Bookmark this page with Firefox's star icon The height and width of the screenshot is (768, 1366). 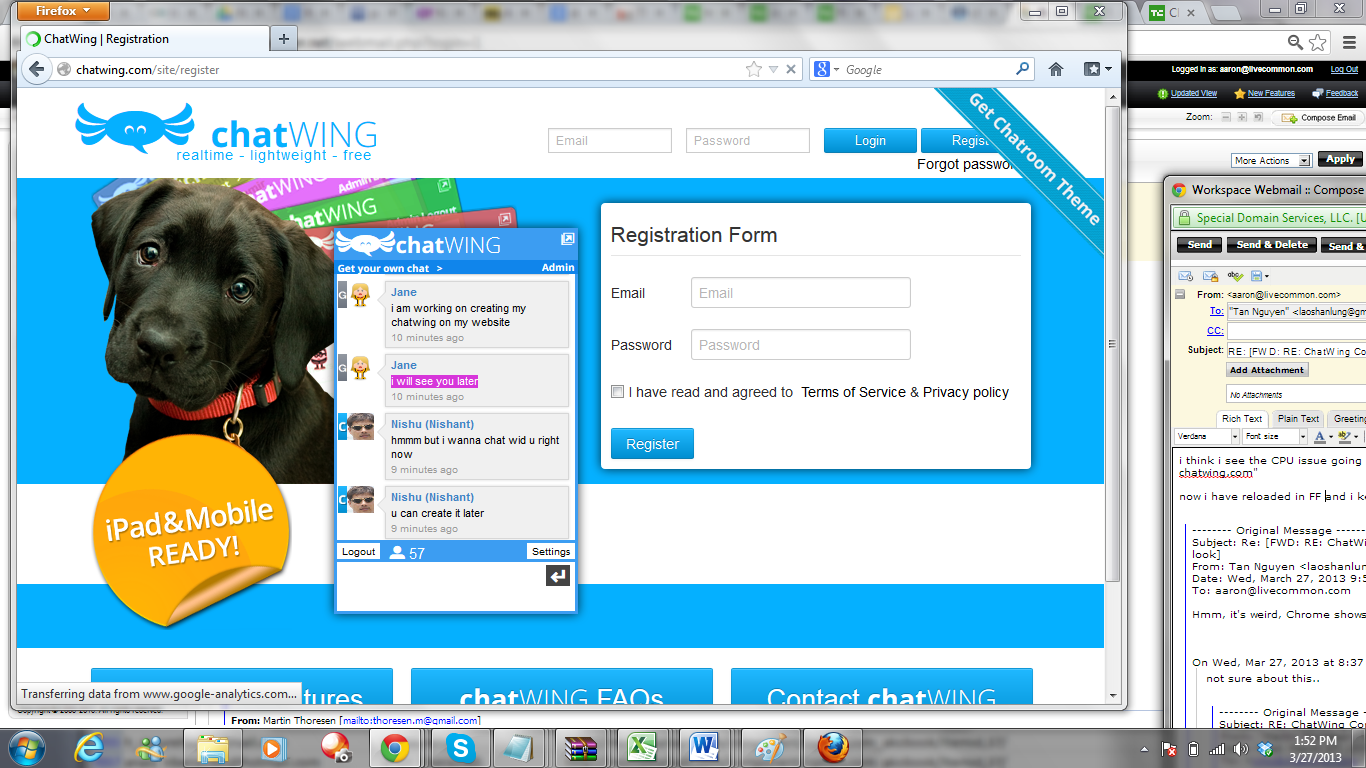click(754, 69)
